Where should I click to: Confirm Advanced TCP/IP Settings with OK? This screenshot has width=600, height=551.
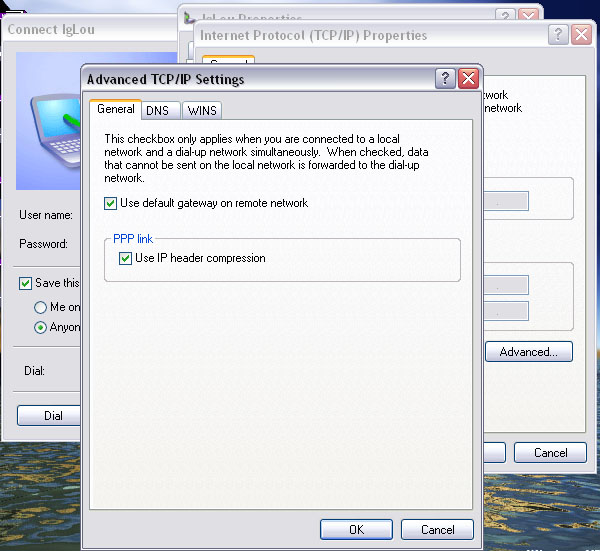(x=356, y=530)
